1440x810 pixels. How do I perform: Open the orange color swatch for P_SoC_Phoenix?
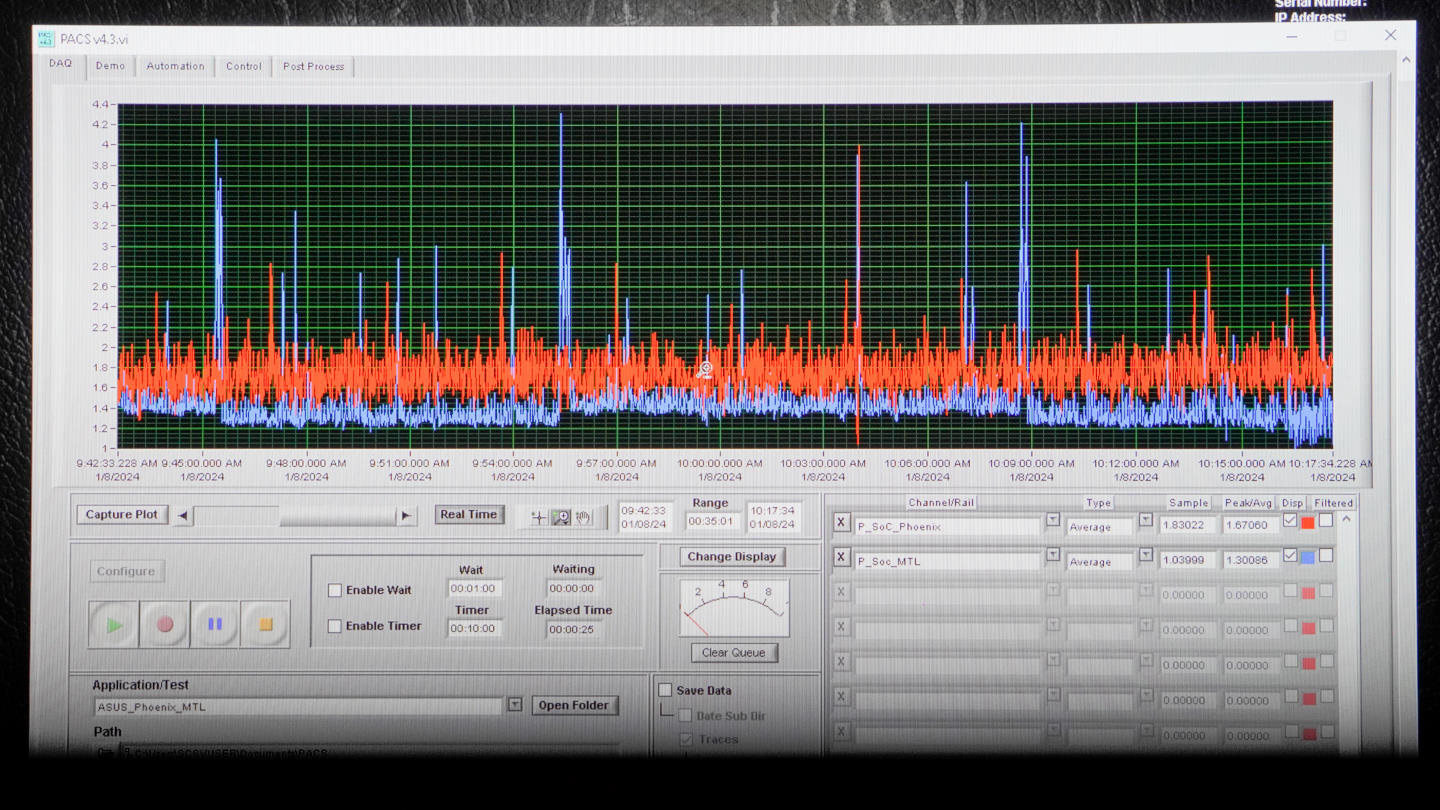(1307, 523)
